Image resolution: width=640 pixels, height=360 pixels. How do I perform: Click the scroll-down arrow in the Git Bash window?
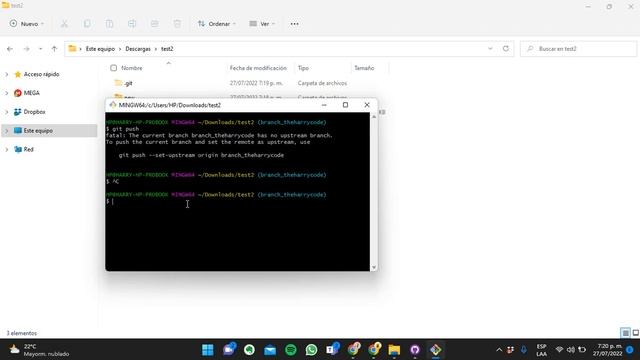click(373, 267)
